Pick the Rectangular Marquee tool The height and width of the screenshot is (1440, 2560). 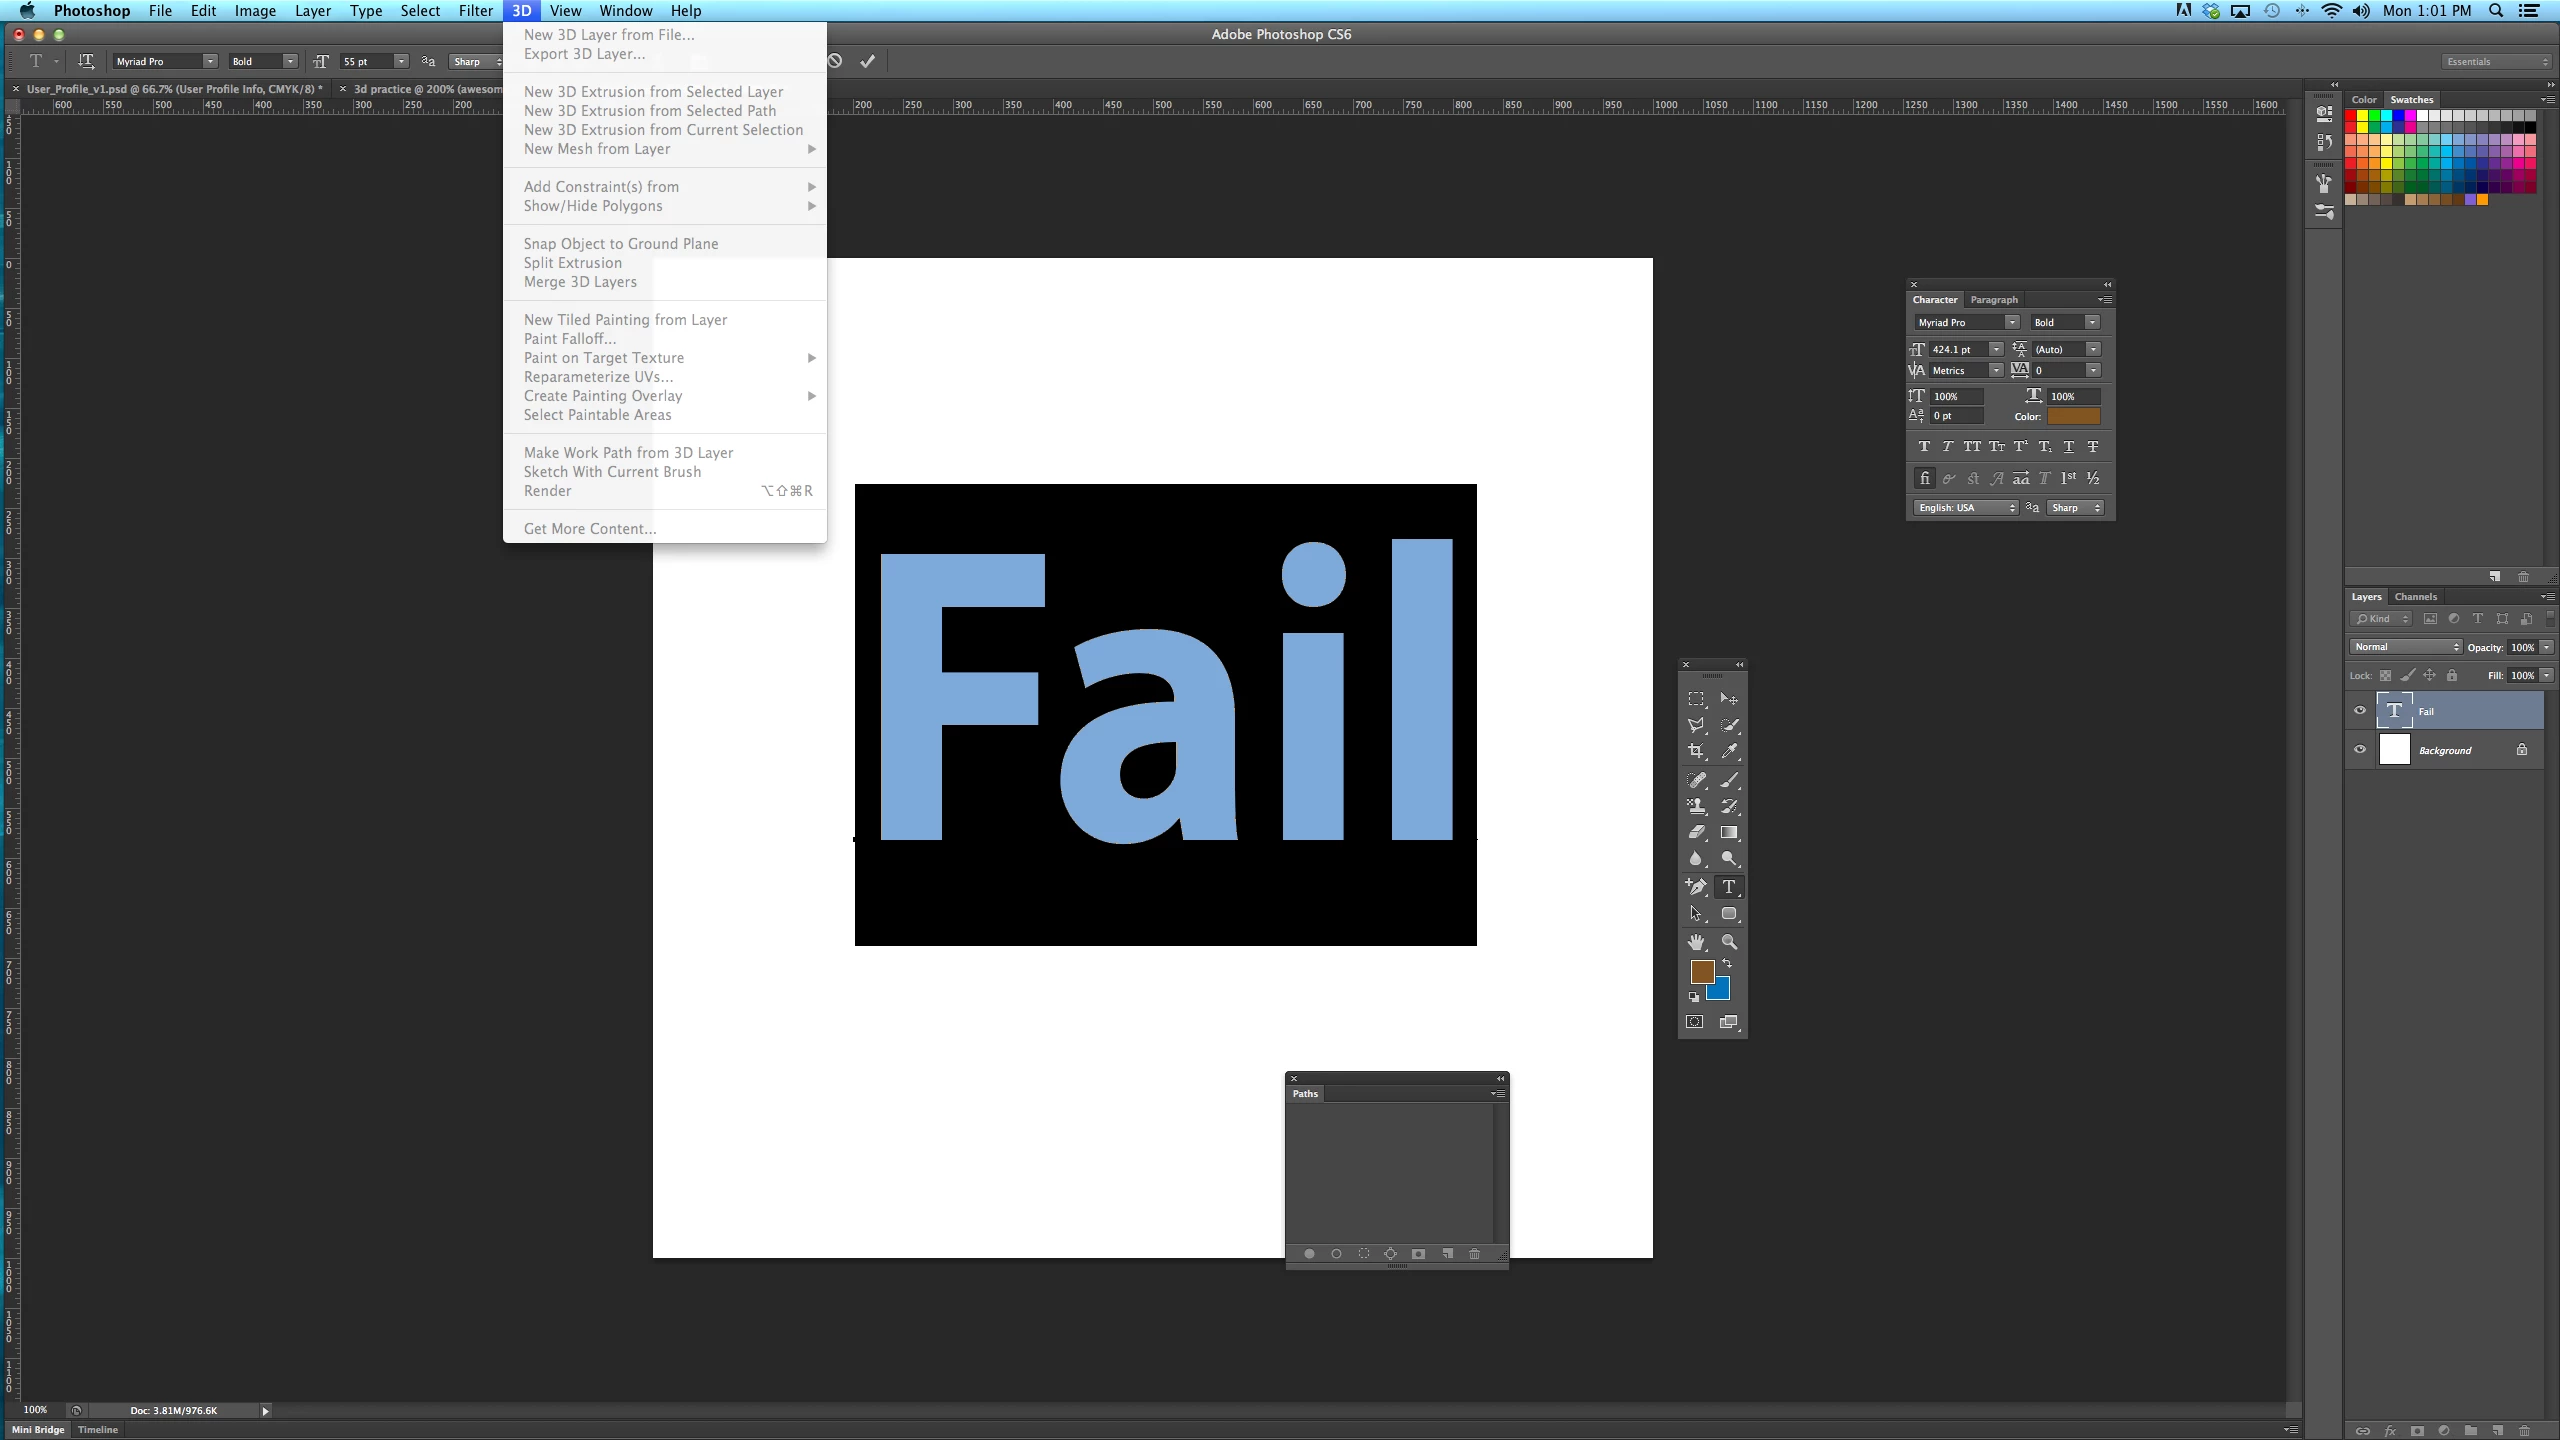tap(1696, 699)
